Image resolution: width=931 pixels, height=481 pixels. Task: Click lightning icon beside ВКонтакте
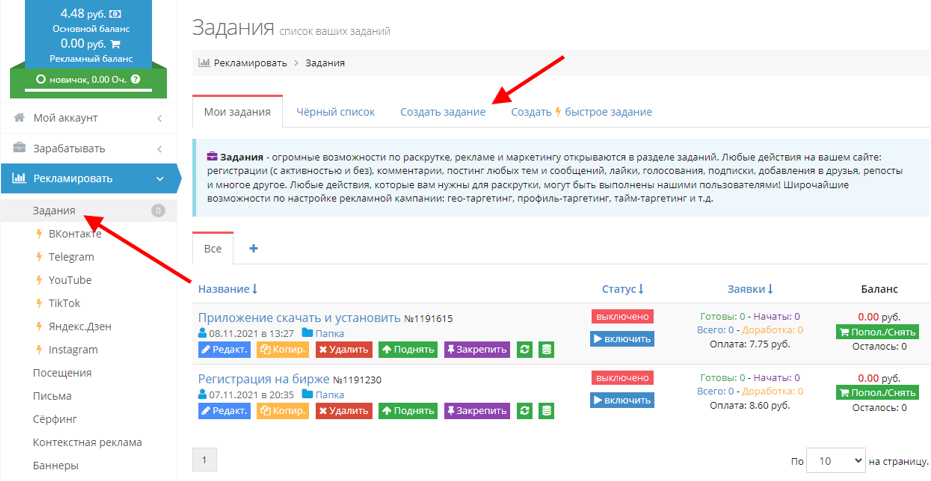[x=39, y=234]
